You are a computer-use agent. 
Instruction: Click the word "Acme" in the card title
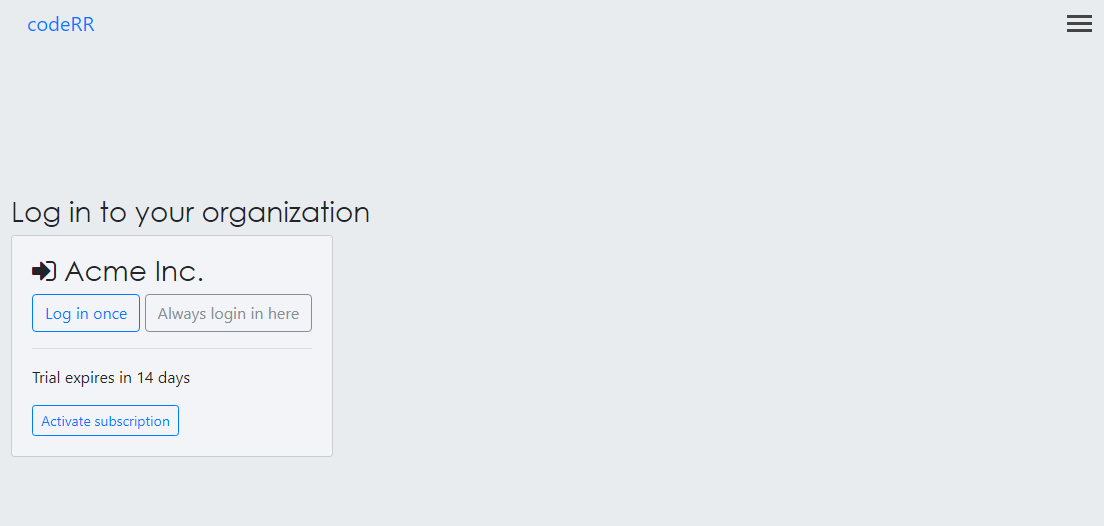point(101,271)
